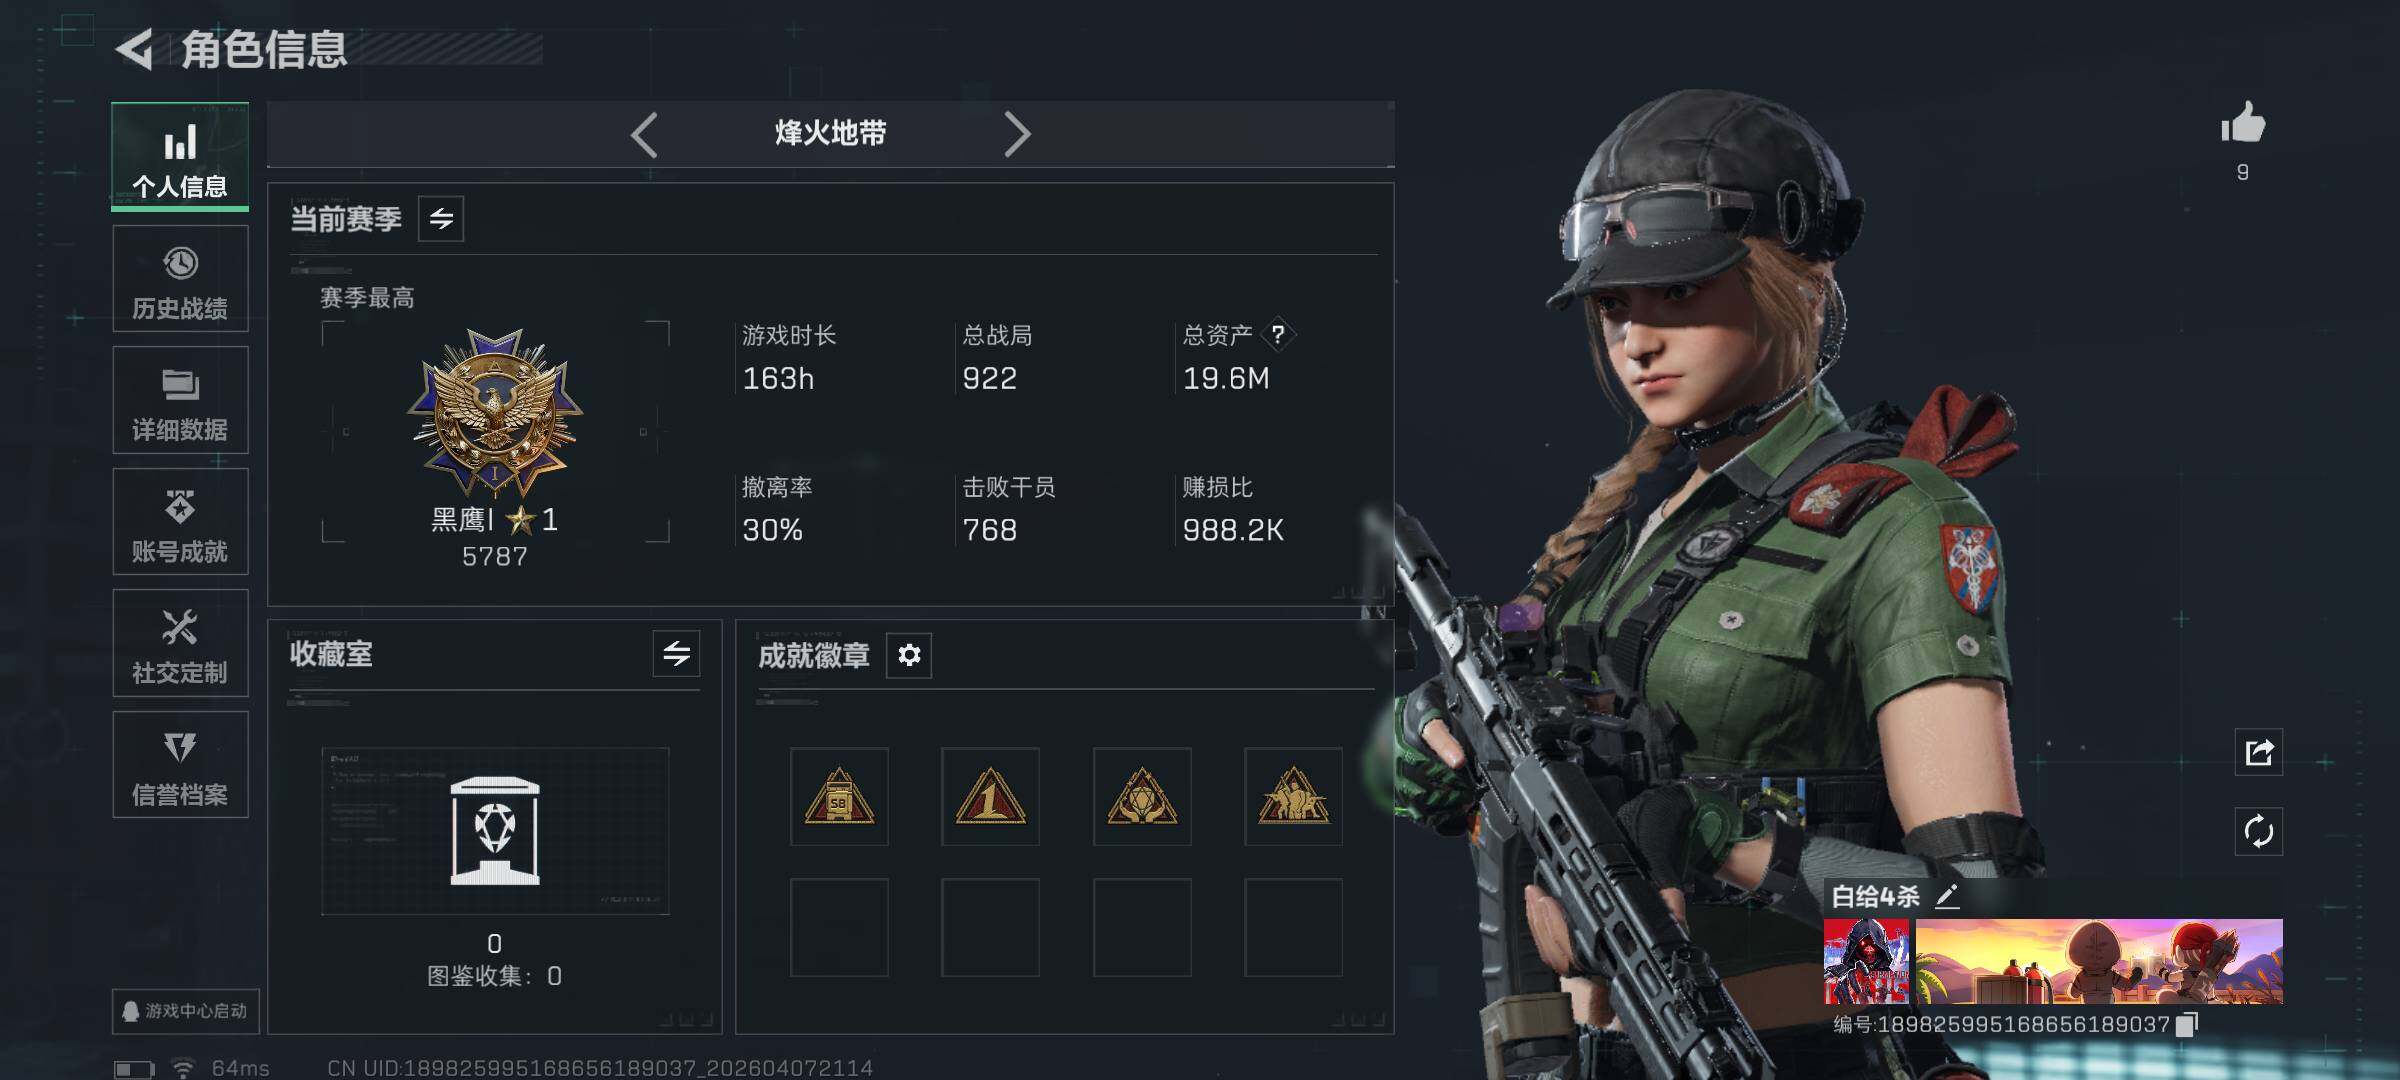Toggle the 收藏室 swap view button
The image size is (2400, 1080).
[677, 654]
